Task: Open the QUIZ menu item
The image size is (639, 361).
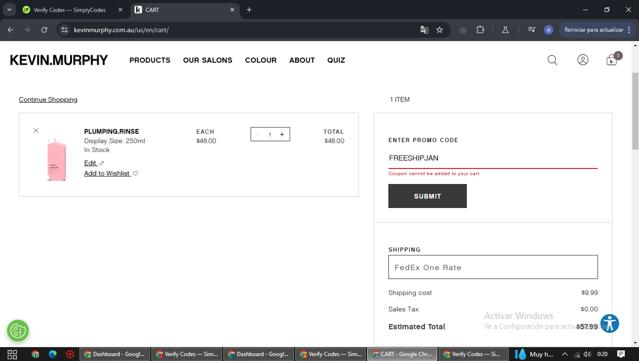Action: tap(336, 60)
